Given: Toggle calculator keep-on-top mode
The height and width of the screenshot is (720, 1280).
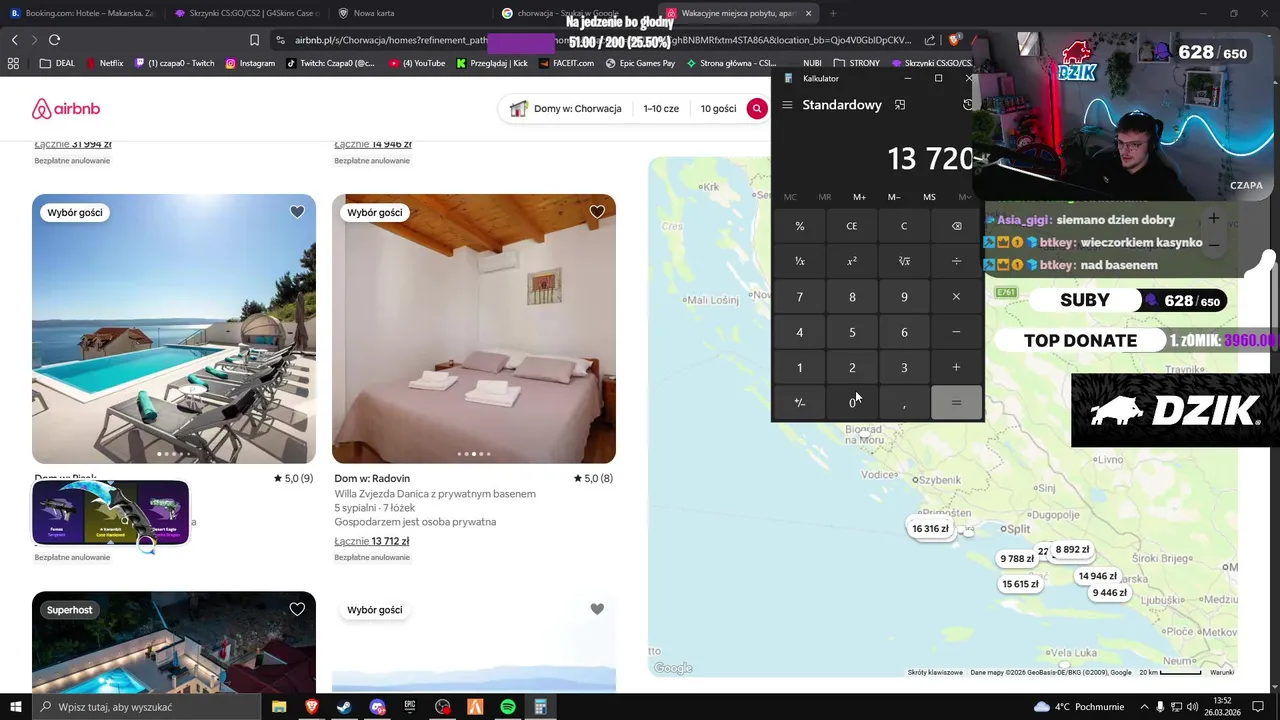Looking at the screenshot, I should [900, 105].
